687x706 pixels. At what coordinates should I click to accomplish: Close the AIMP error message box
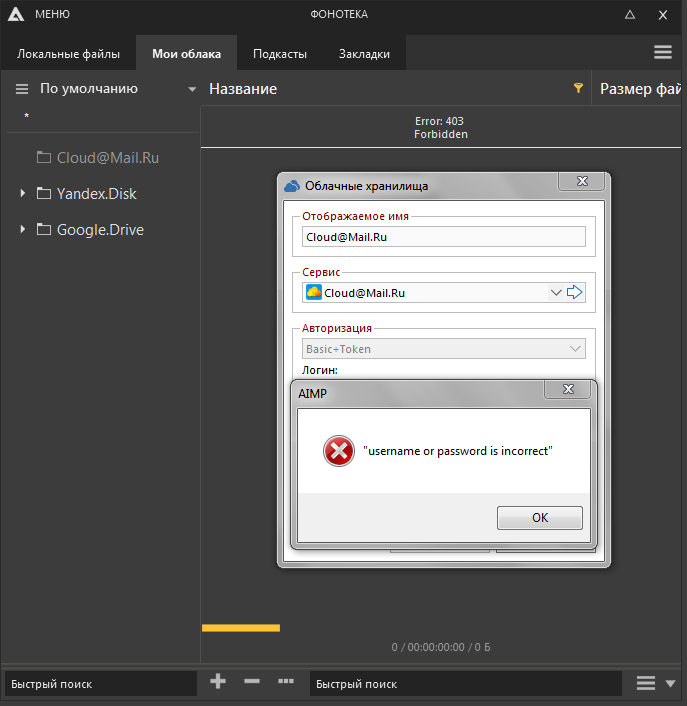click(x=568, y=389)
